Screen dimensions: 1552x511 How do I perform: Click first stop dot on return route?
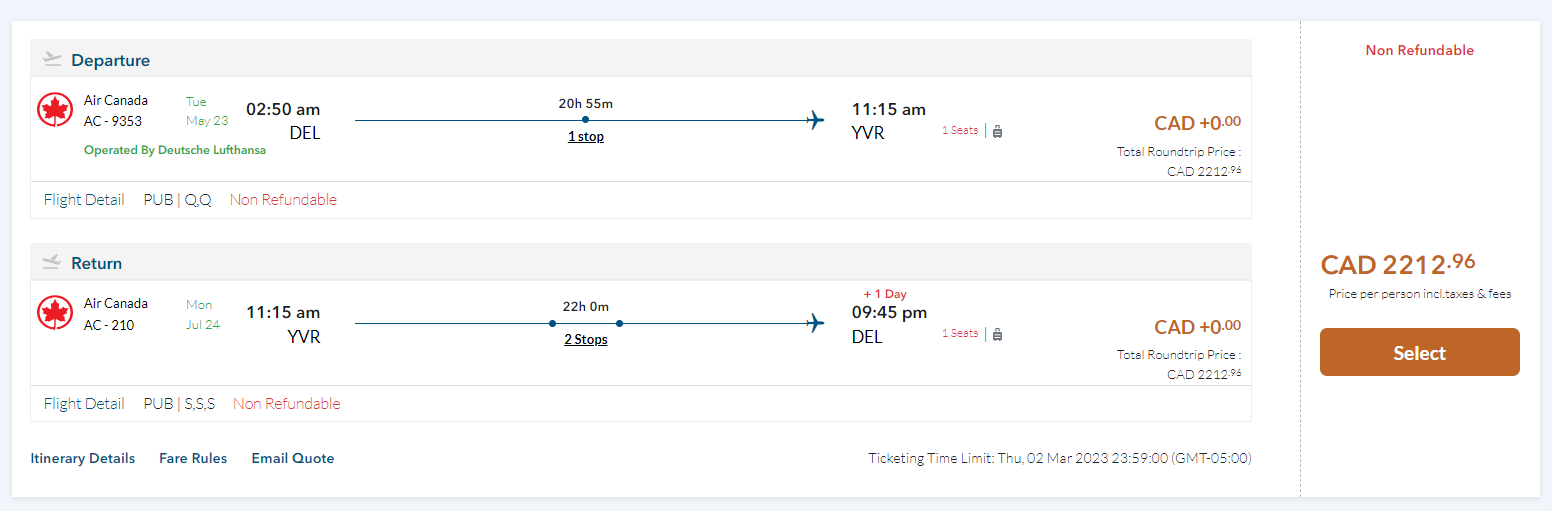[552, 323]
